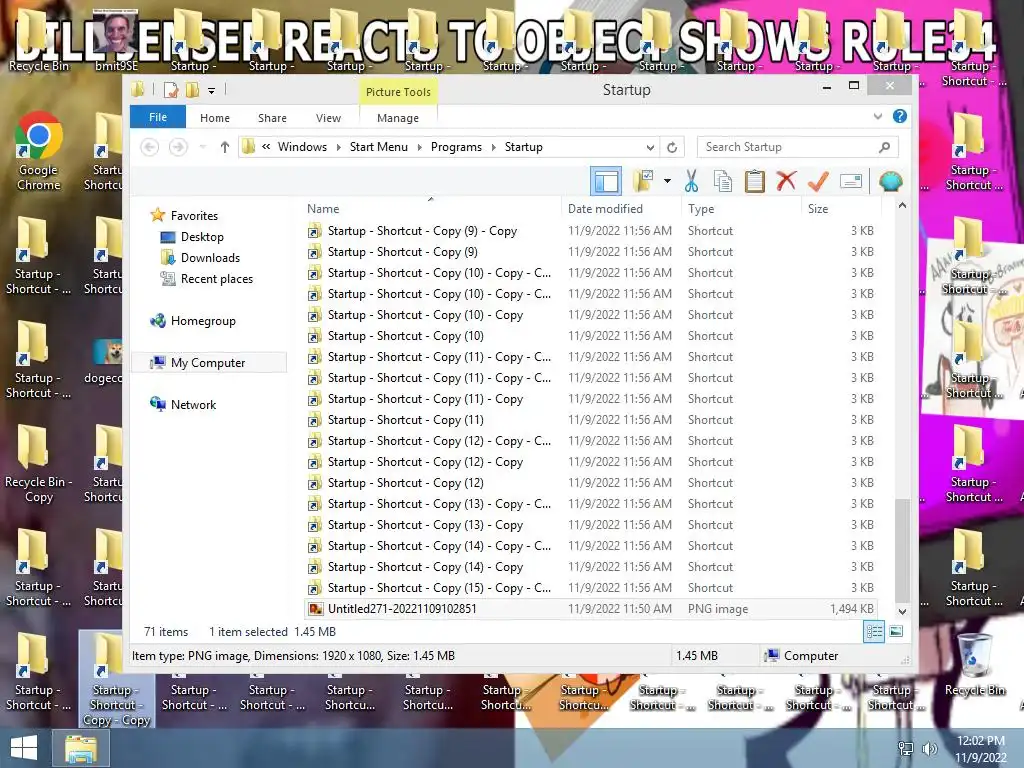Click the Copy pages icon
Image resolution: width=1024 pixels, height=768 pixels.
(723, 182)
